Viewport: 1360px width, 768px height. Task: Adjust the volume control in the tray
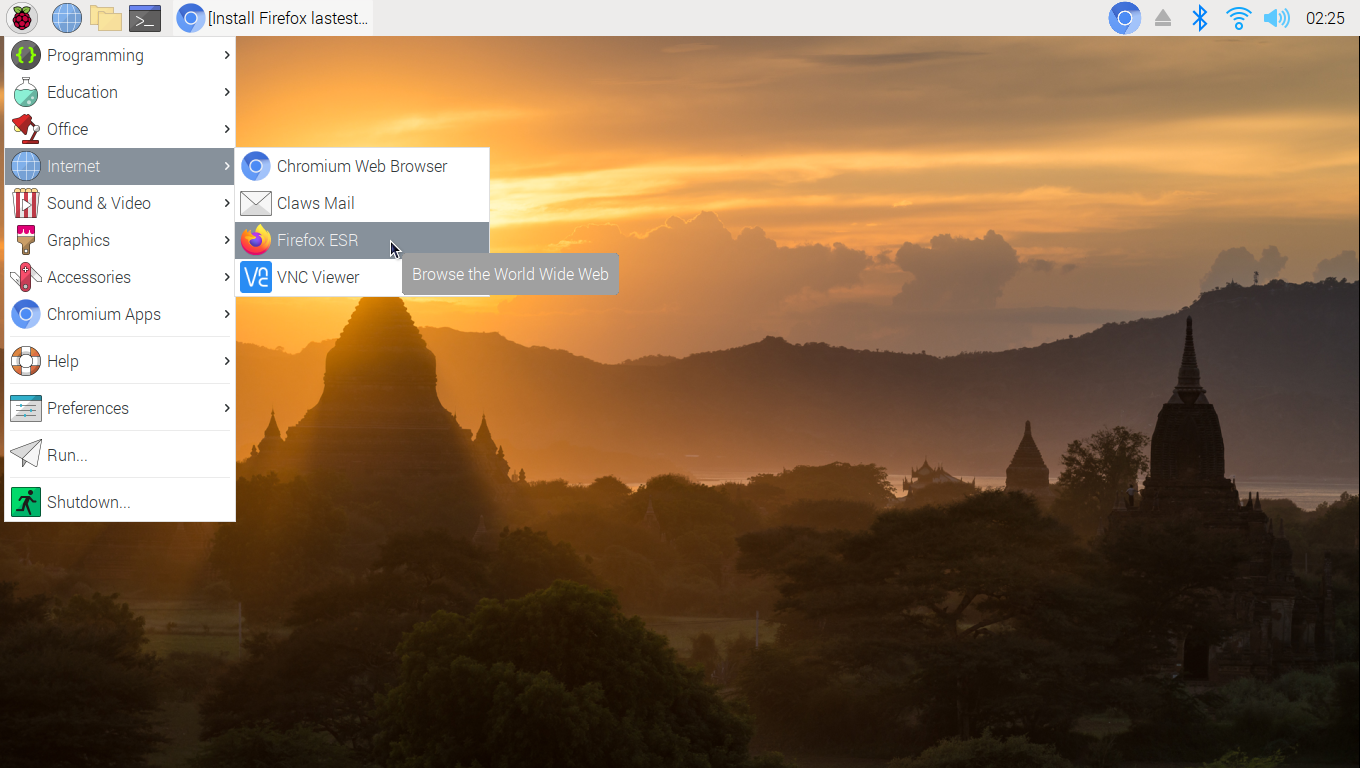coord(1277,17)
